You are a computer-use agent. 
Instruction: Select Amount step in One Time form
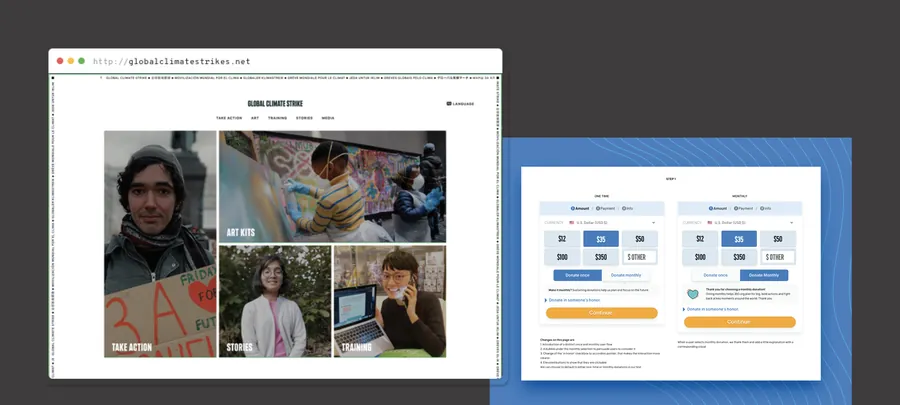(579, 208)
